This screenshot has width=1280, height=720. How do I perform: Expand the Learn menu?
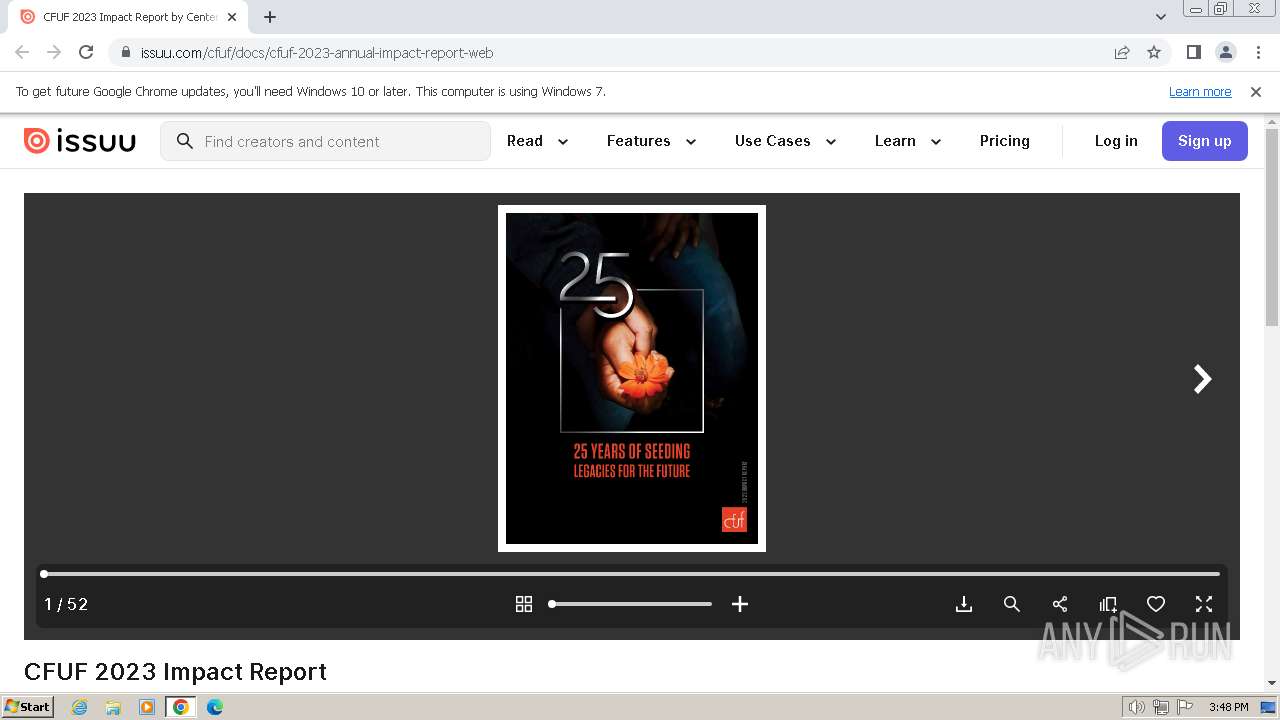point(908,141)
